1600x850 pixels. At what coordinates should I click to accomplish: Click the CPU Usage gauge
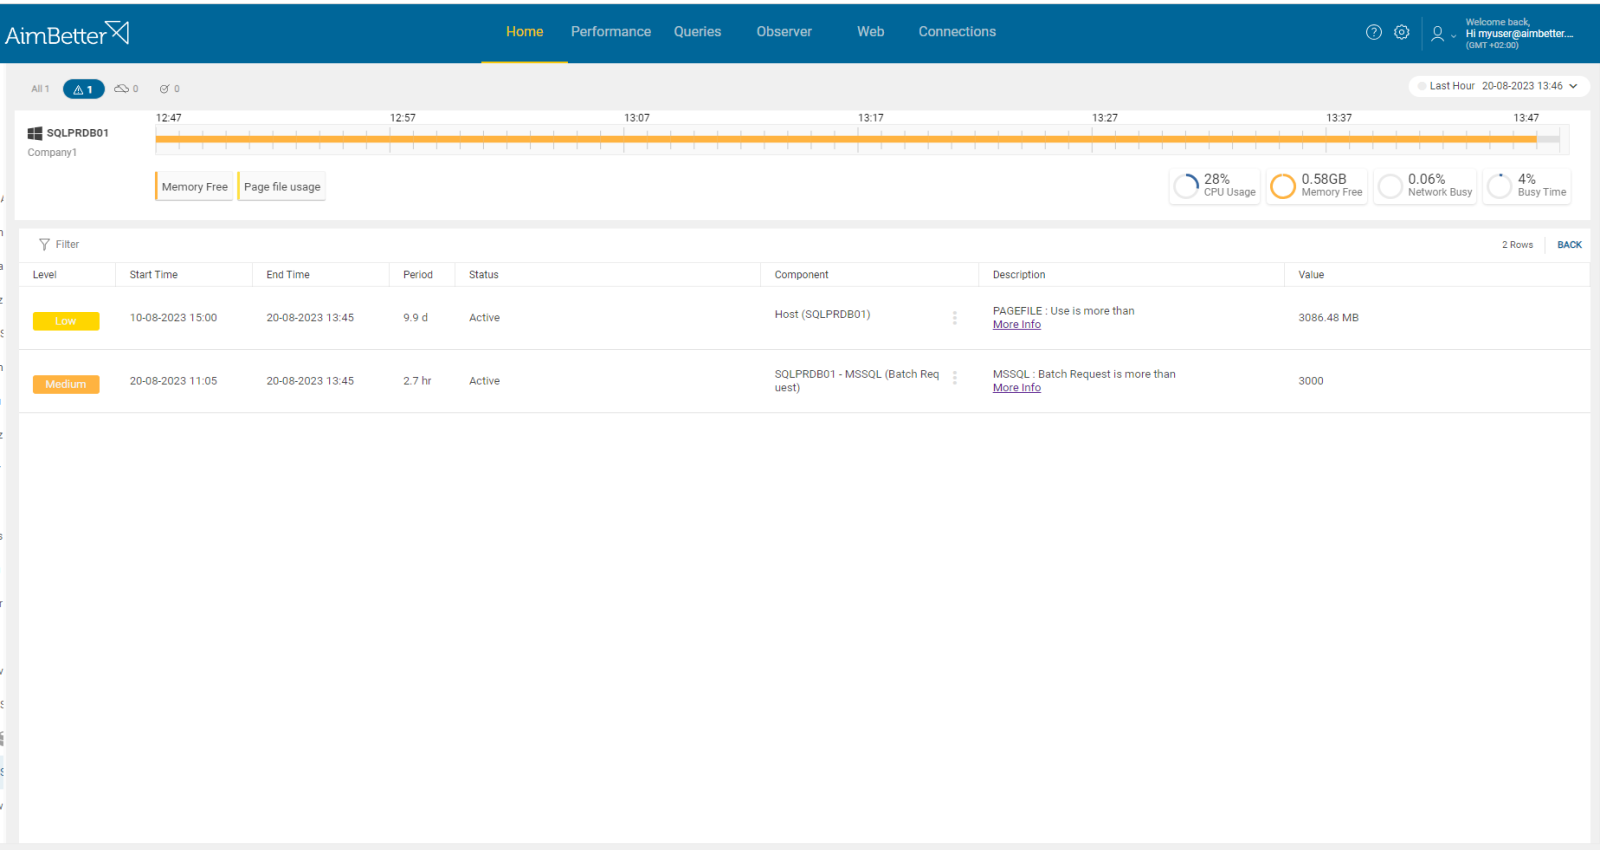tap(1215, 186)
